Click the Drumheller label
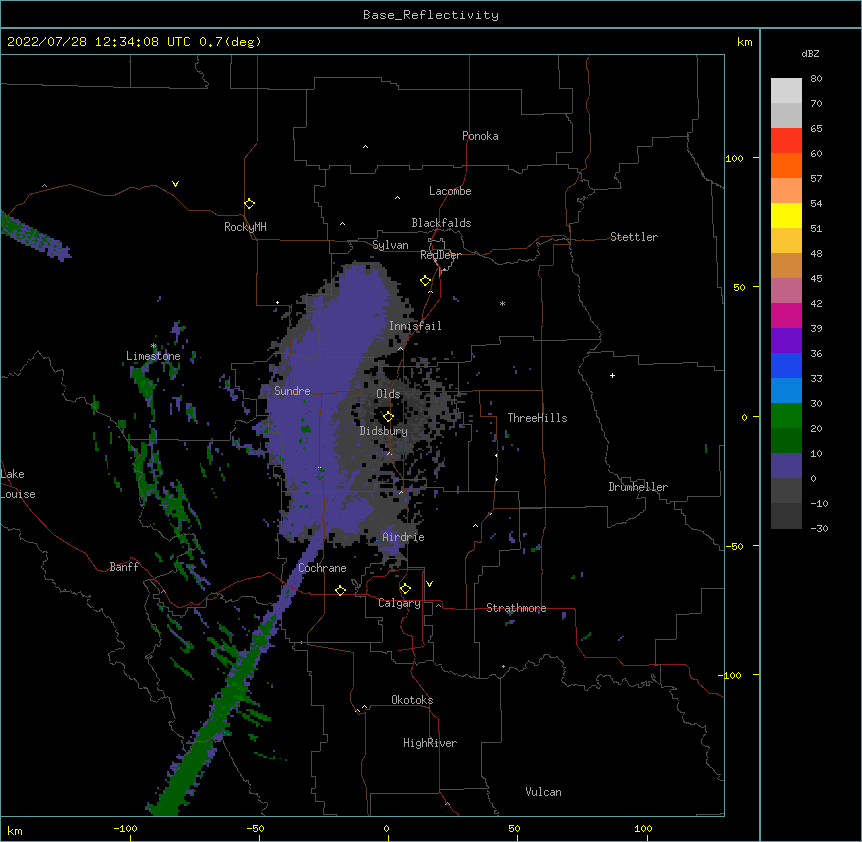Image resolution: width=862 pixels, height=842 pixels. click(x=638, y=487)
